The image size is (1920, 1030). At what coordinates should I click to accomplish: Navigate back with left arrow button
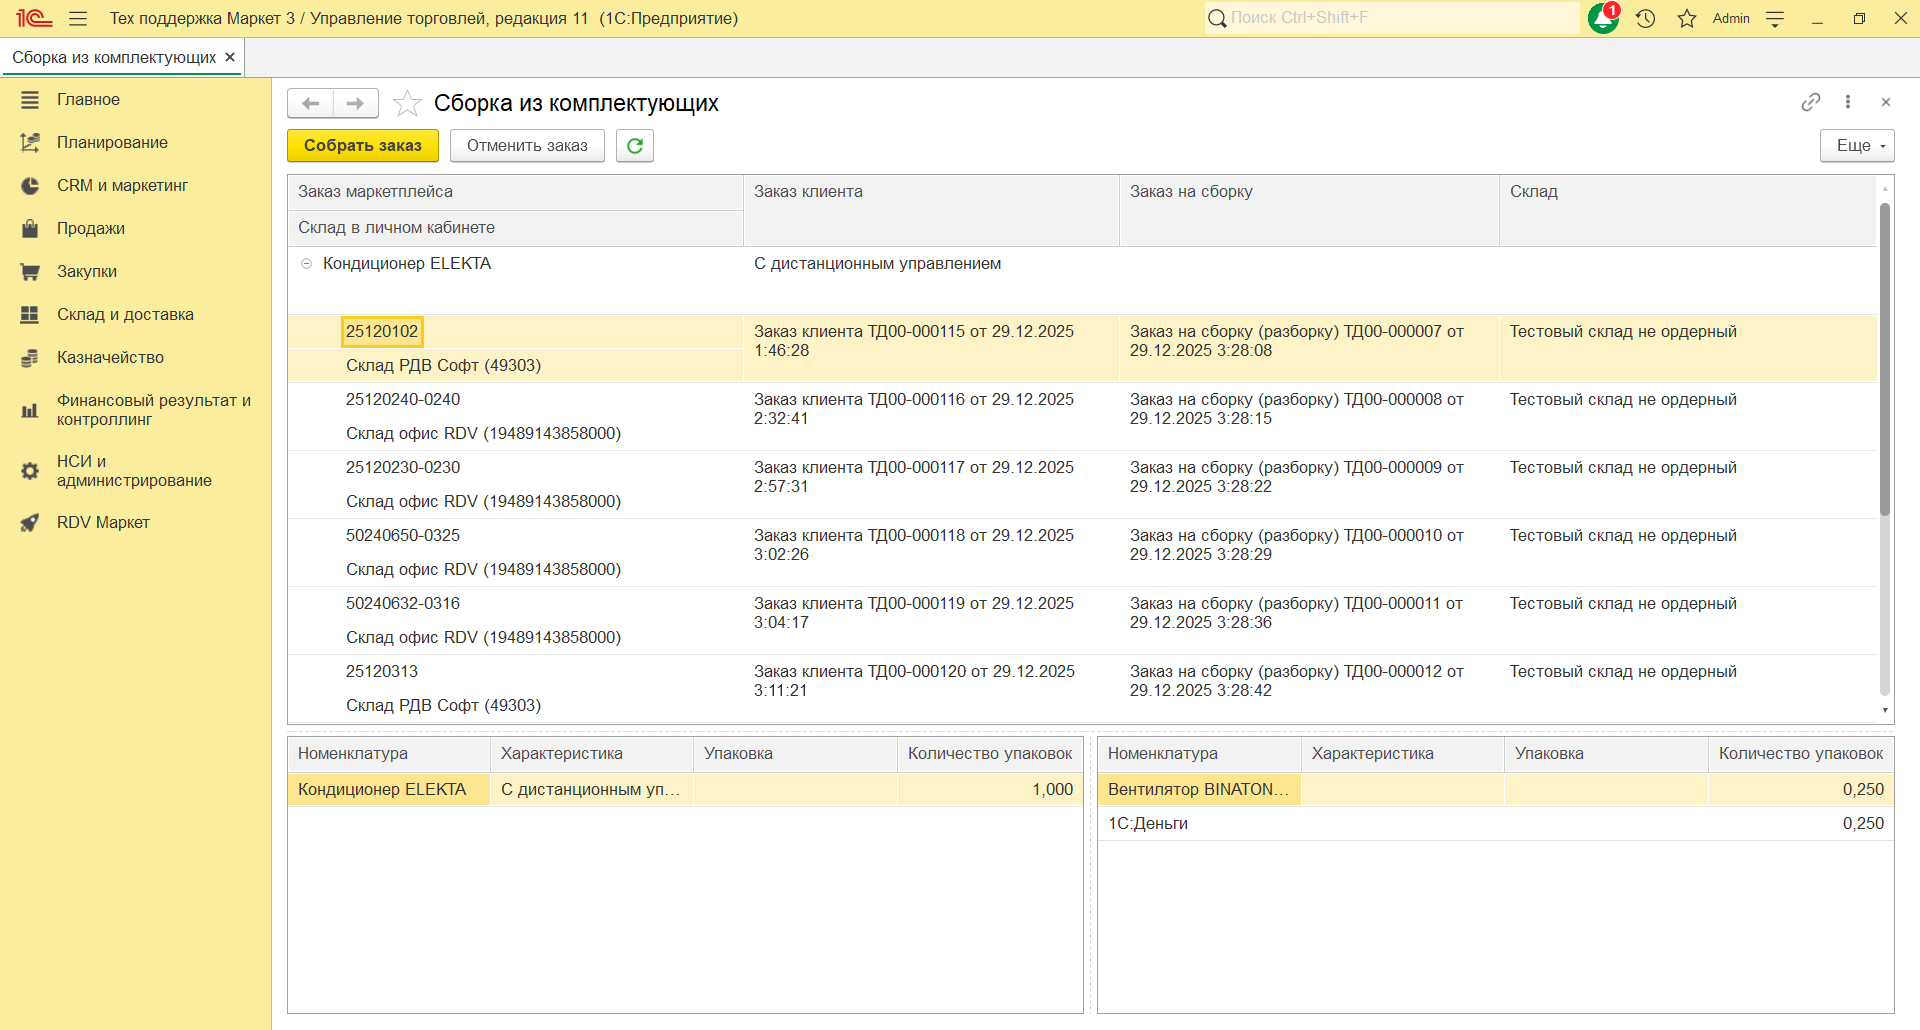(x=310, y=103)
